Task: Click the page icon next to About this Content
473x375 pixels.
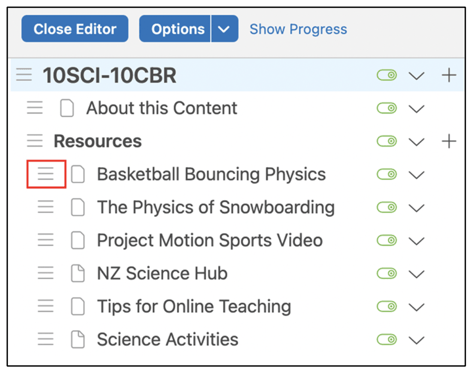Action: [x=67, y=108]
